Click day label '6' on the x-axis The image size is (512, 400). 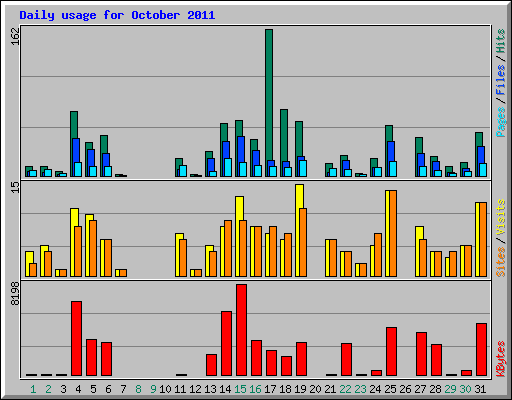[108, 389]
